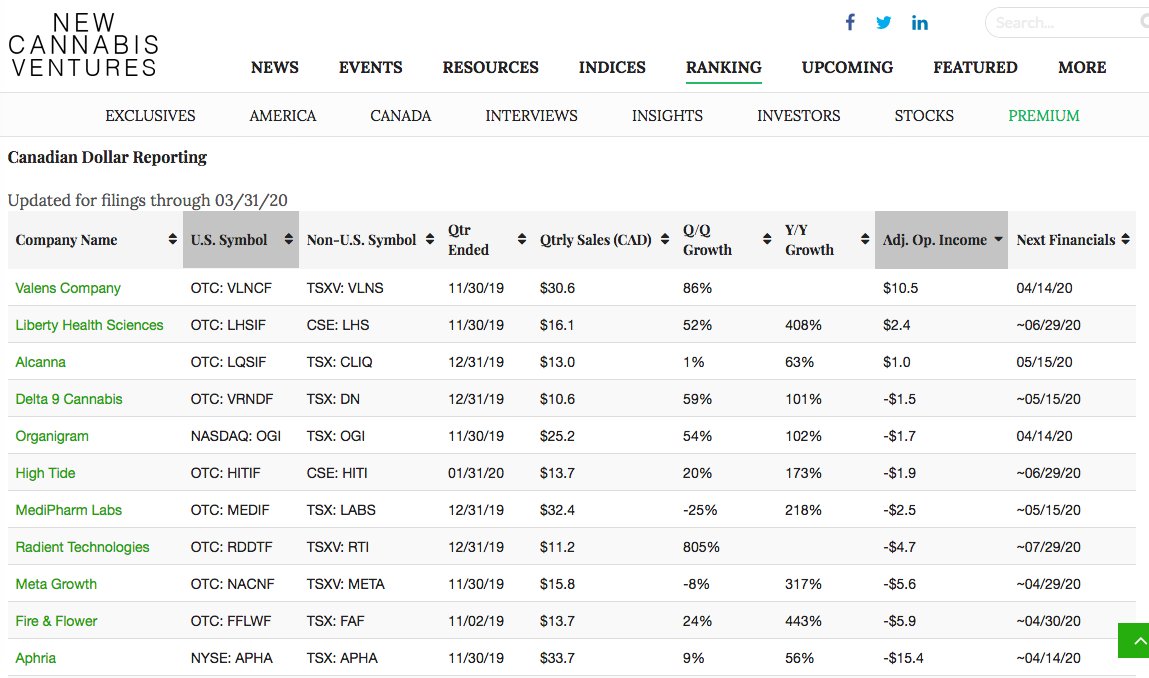
Task: Go to the PREMIUM section
Action: [1043, 116]
